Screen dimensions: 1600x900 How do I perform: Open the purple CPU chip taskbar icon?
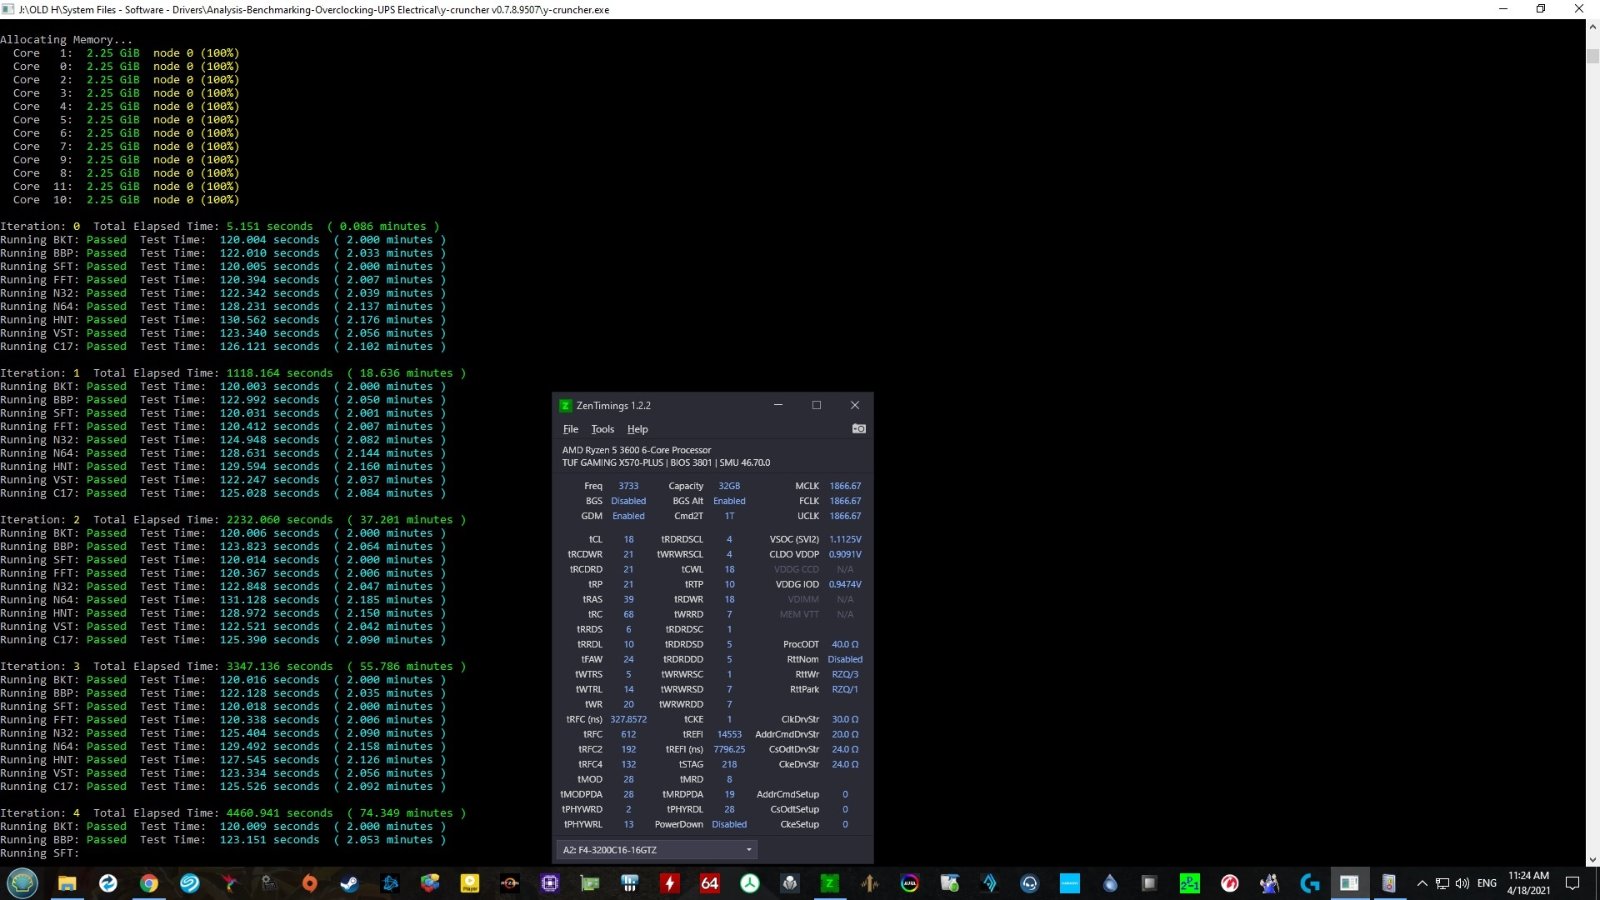point(549,883)
